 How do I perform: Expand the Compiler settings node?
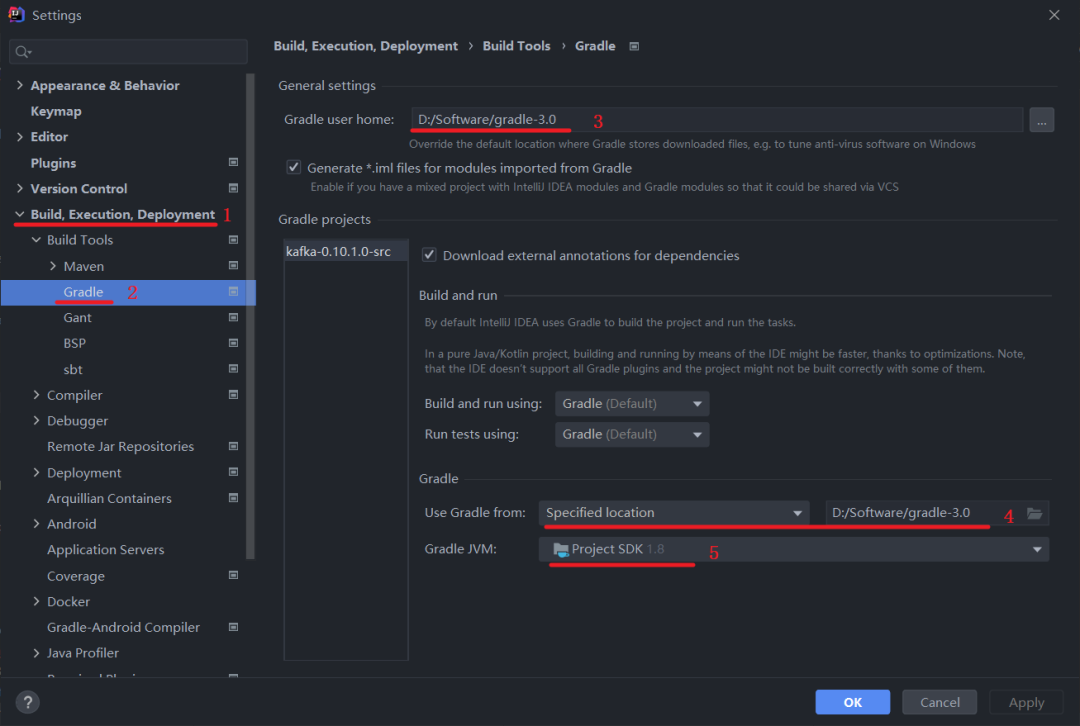pyautogui.click(x=37, y=395)
